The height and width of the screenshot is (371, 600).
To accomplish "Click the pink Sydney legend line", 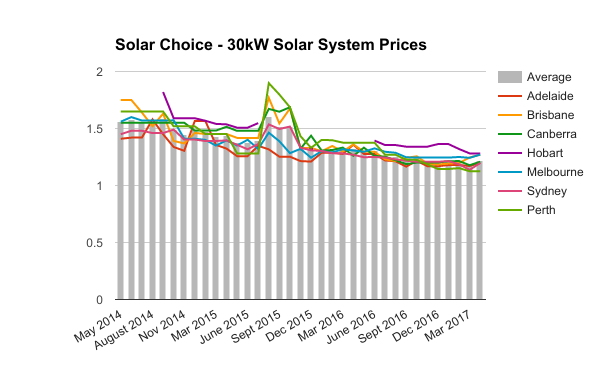I will (x=510, y=191).
